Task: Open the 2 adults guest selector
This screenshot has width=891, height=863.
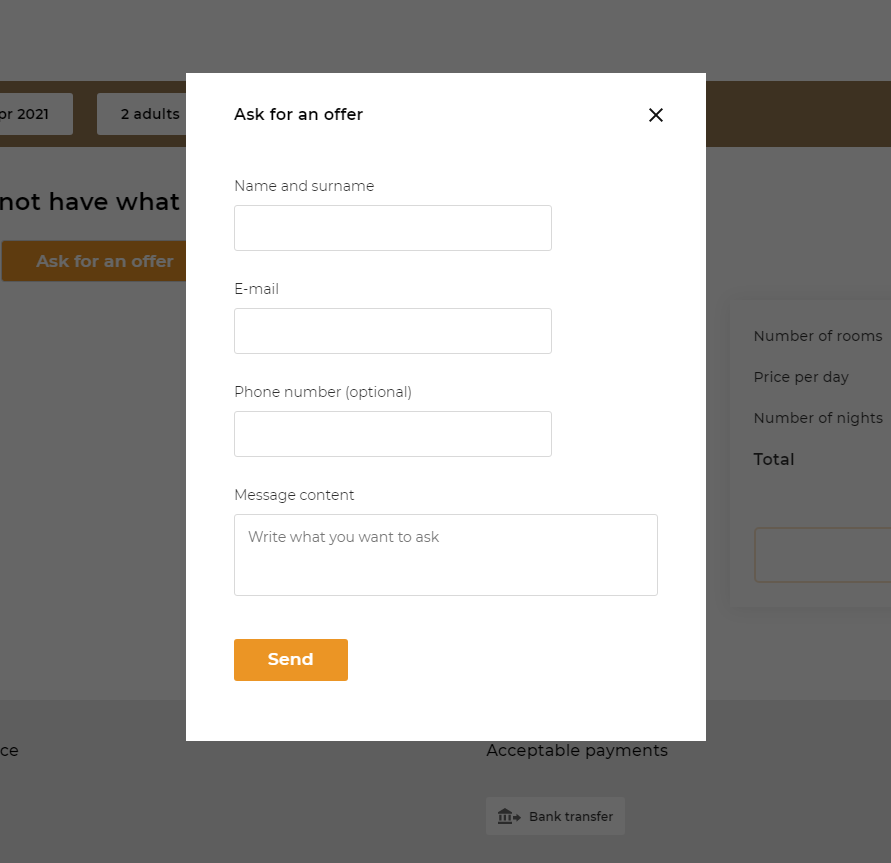Action: click(x=142, y=114)
